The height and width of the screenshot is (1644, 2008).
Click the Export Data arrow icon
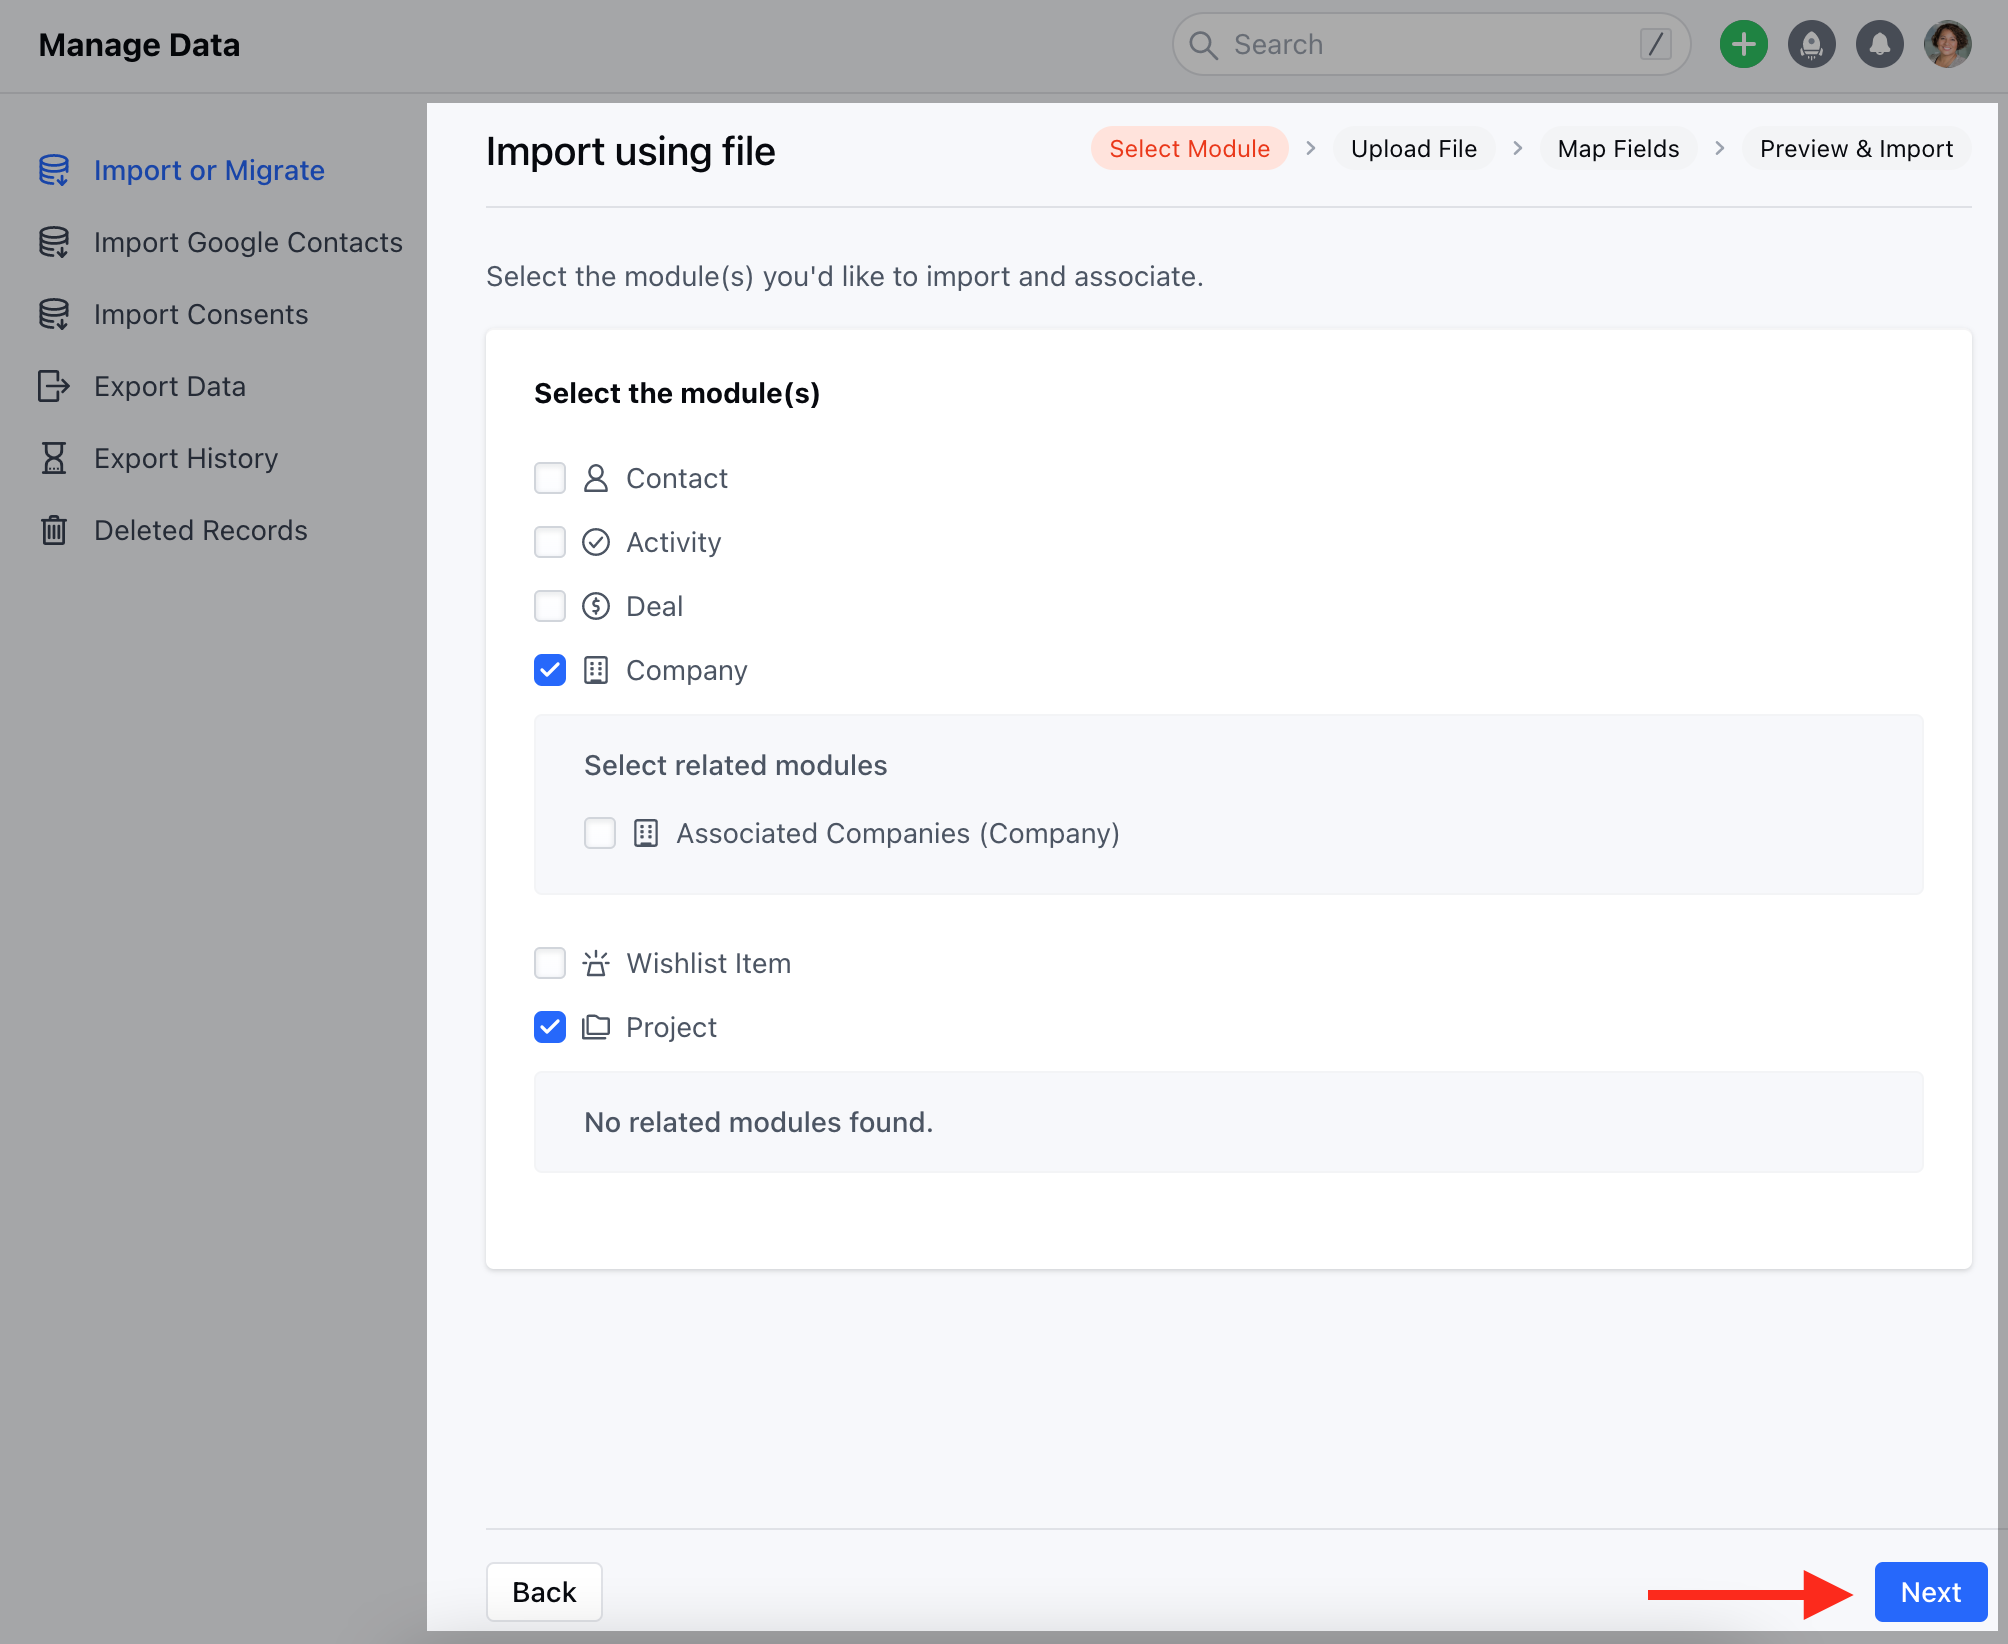pos(54,386)
